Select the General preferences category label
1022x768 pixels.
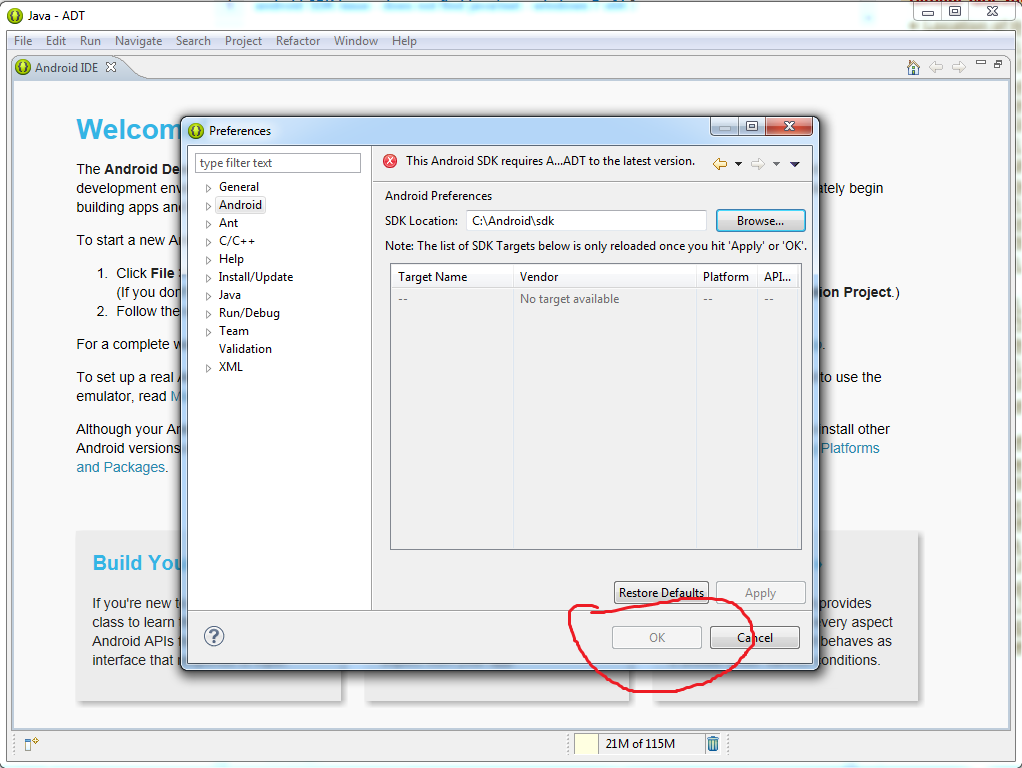point(239,187)
